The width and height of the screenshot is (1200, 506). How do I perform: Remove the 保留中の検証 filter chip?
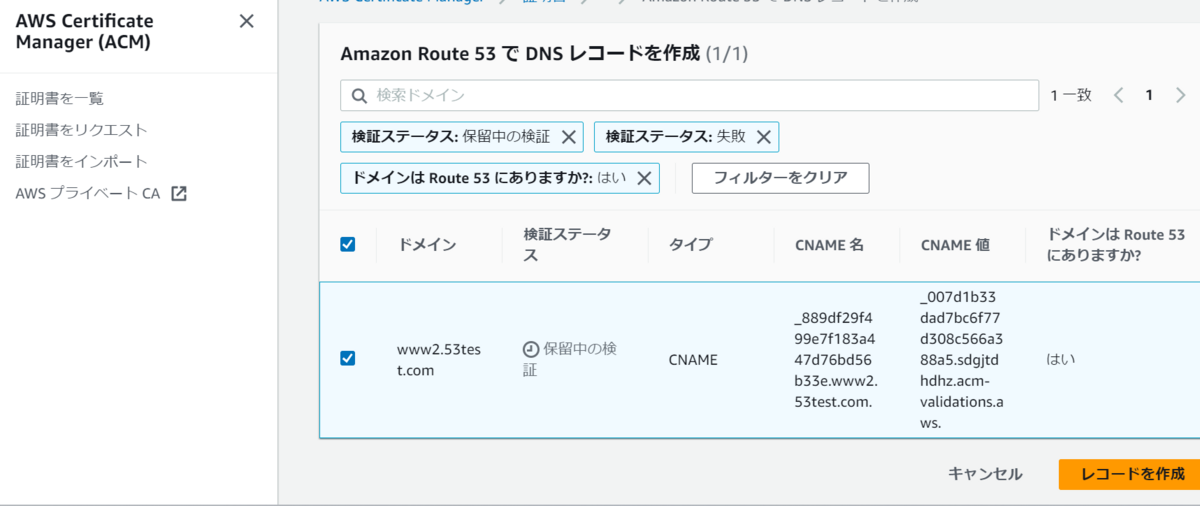(568, 137)
